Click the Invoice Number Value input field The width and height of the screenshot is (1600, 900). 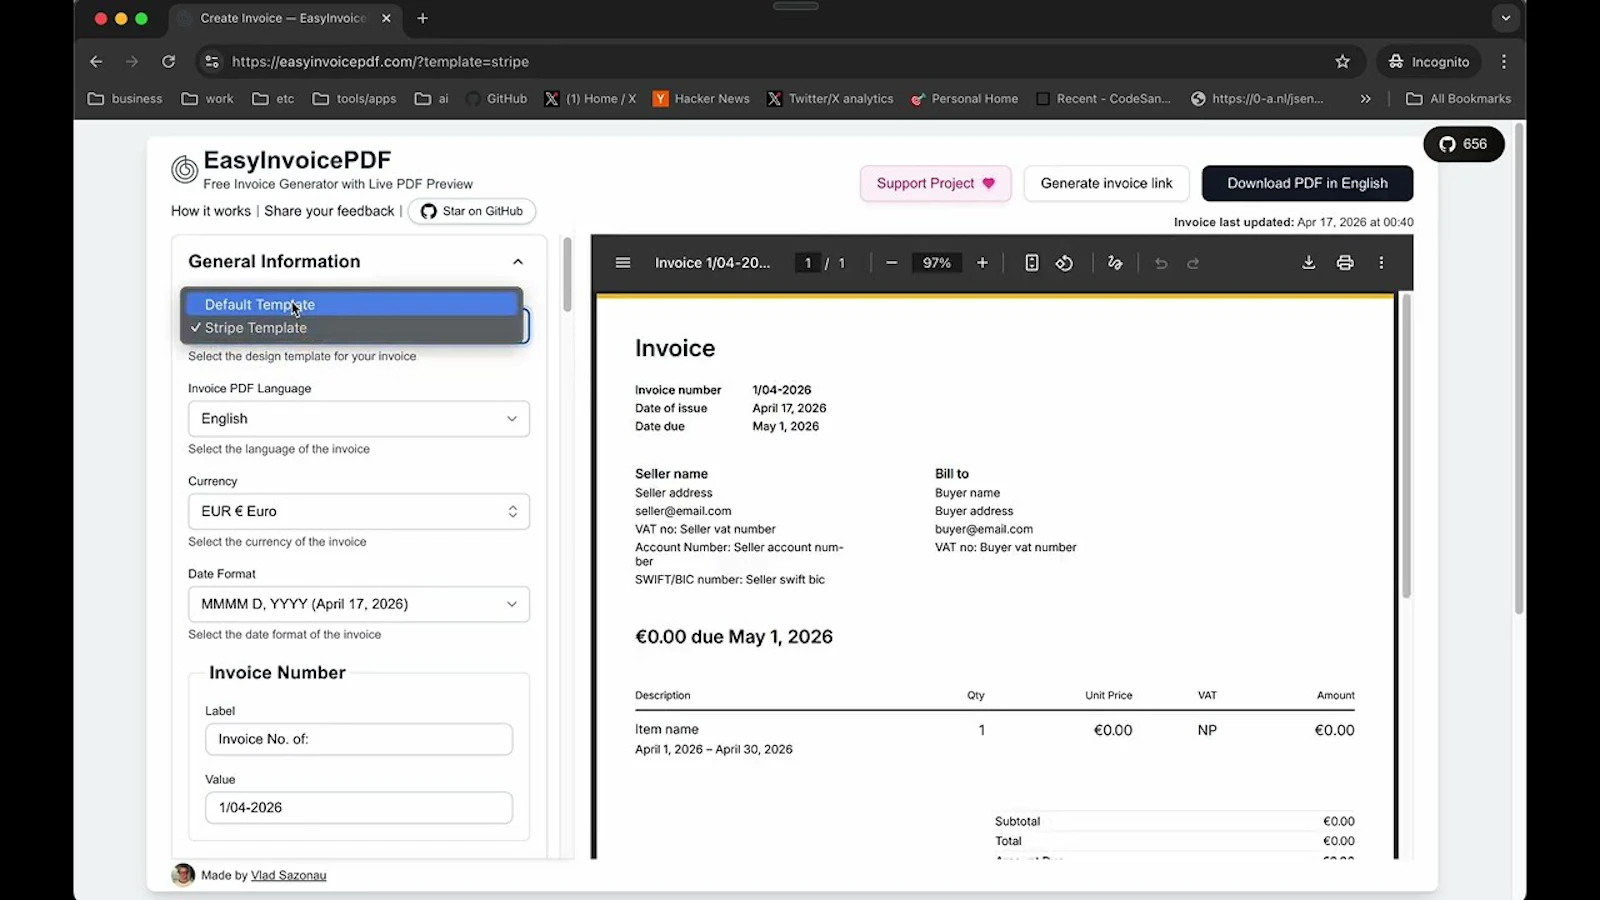tap(358, 807)
